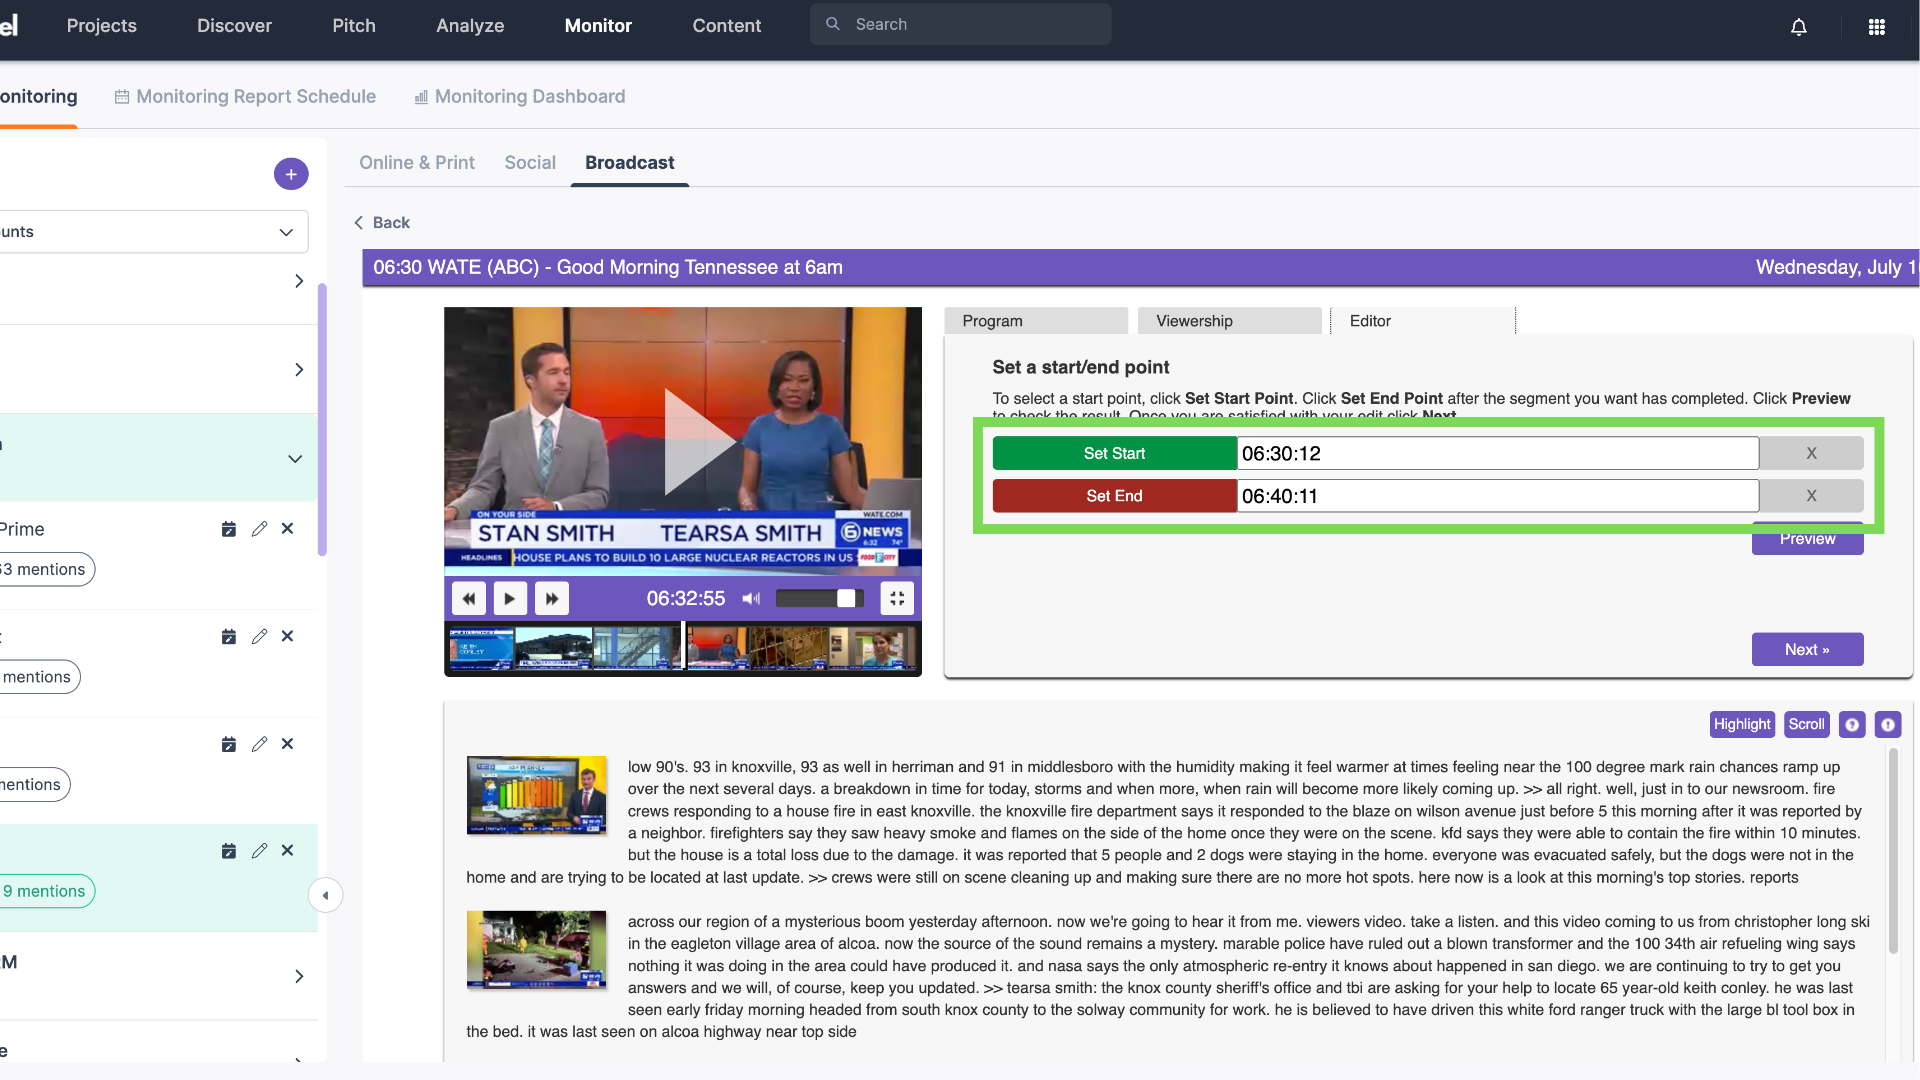
Task: Open Monitoring Dashboard
Action: (x=520, y=97)
